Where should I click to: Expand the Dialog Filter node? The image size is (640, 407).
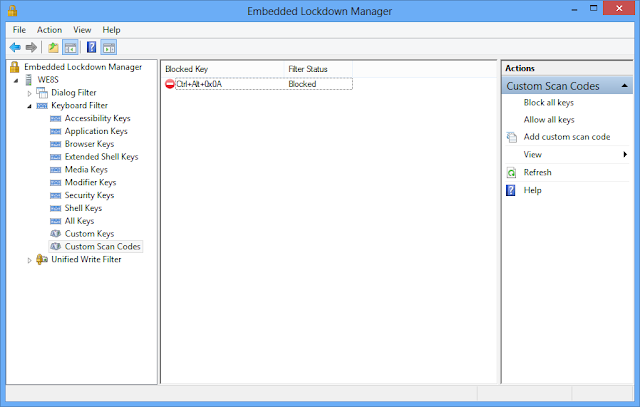(29, 93)
